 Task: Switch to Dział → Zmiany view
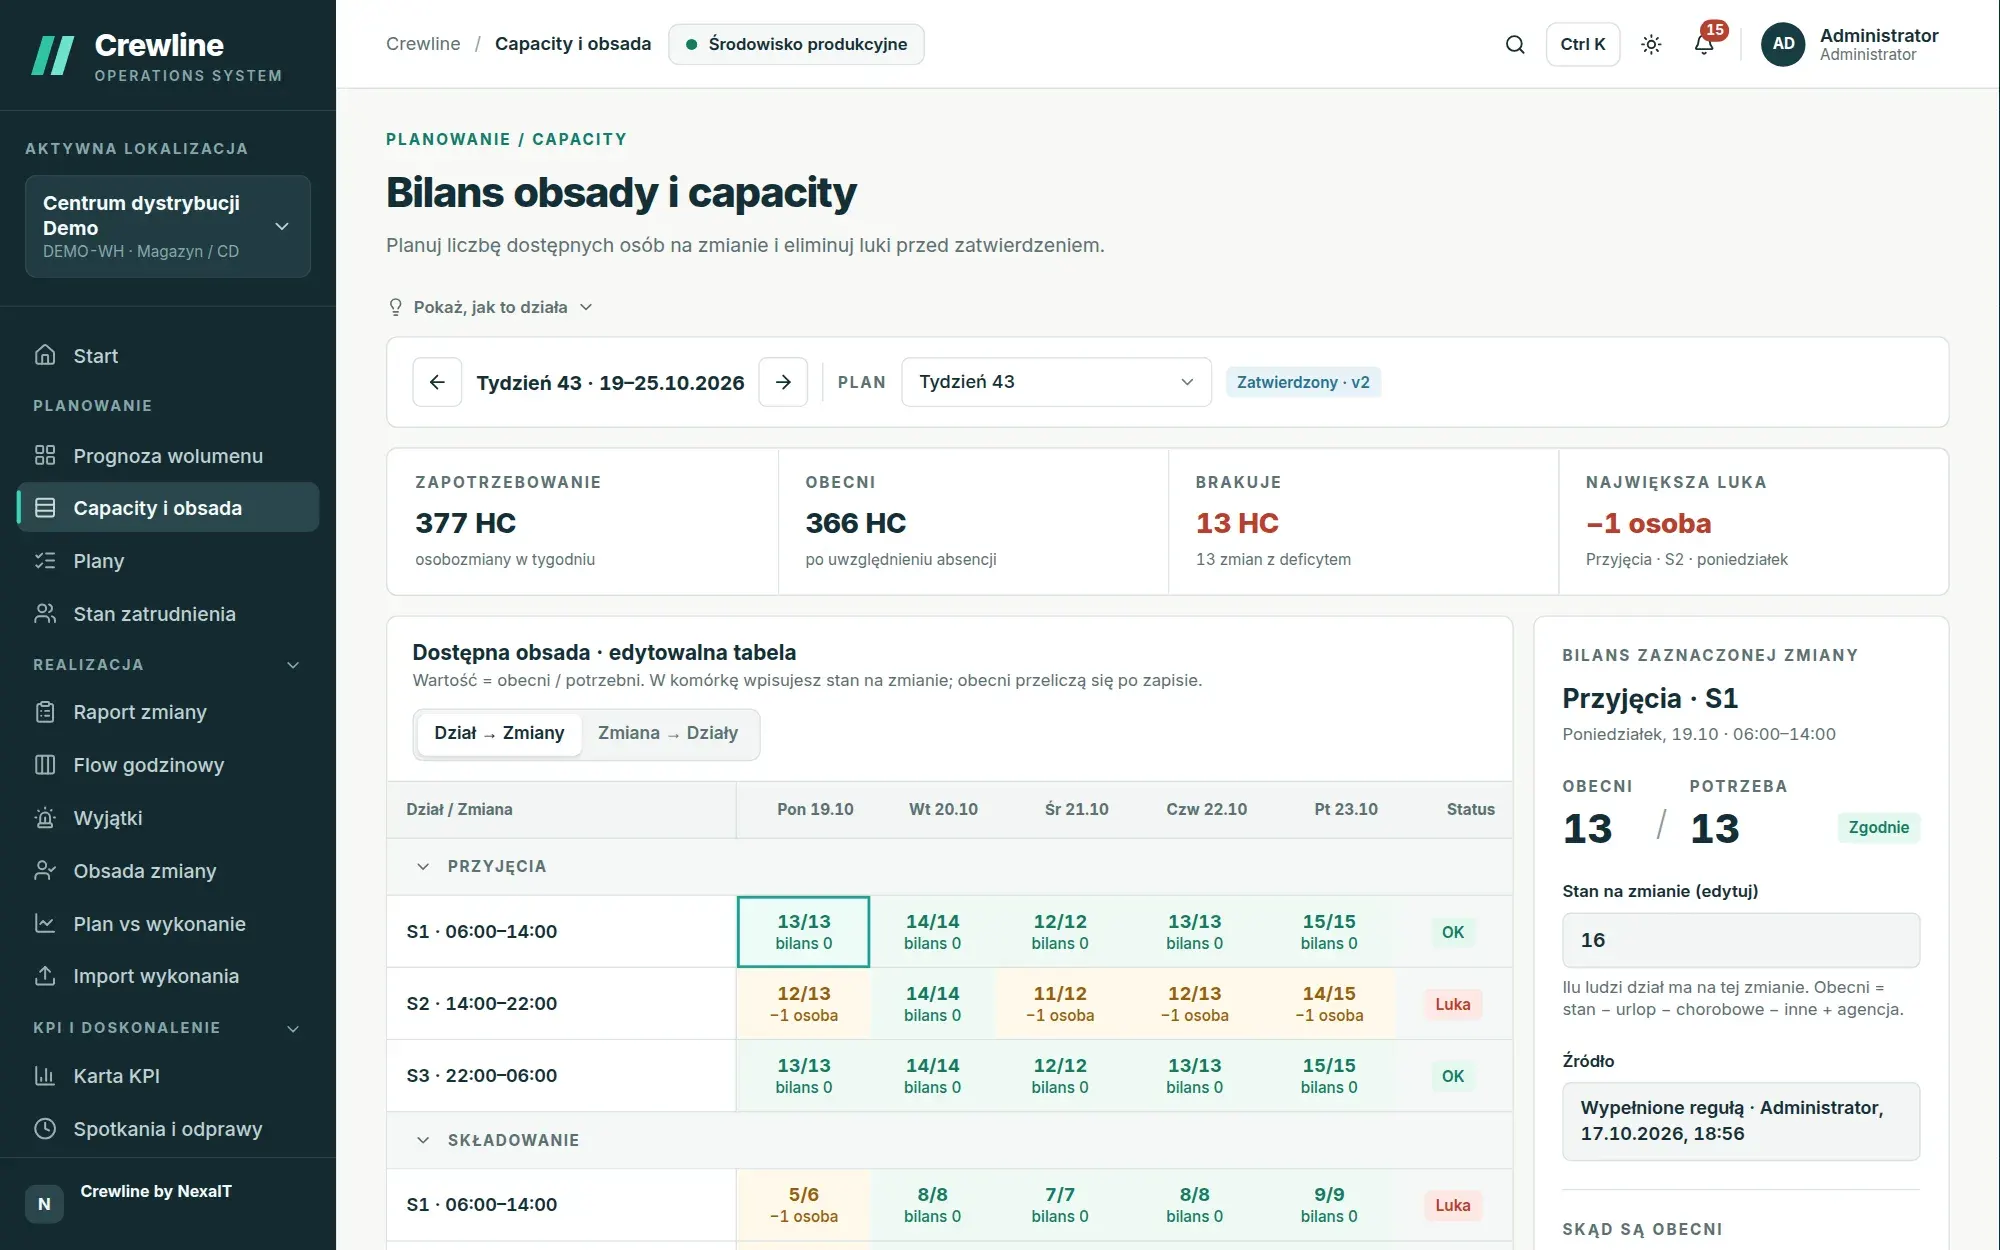(499, 733)
